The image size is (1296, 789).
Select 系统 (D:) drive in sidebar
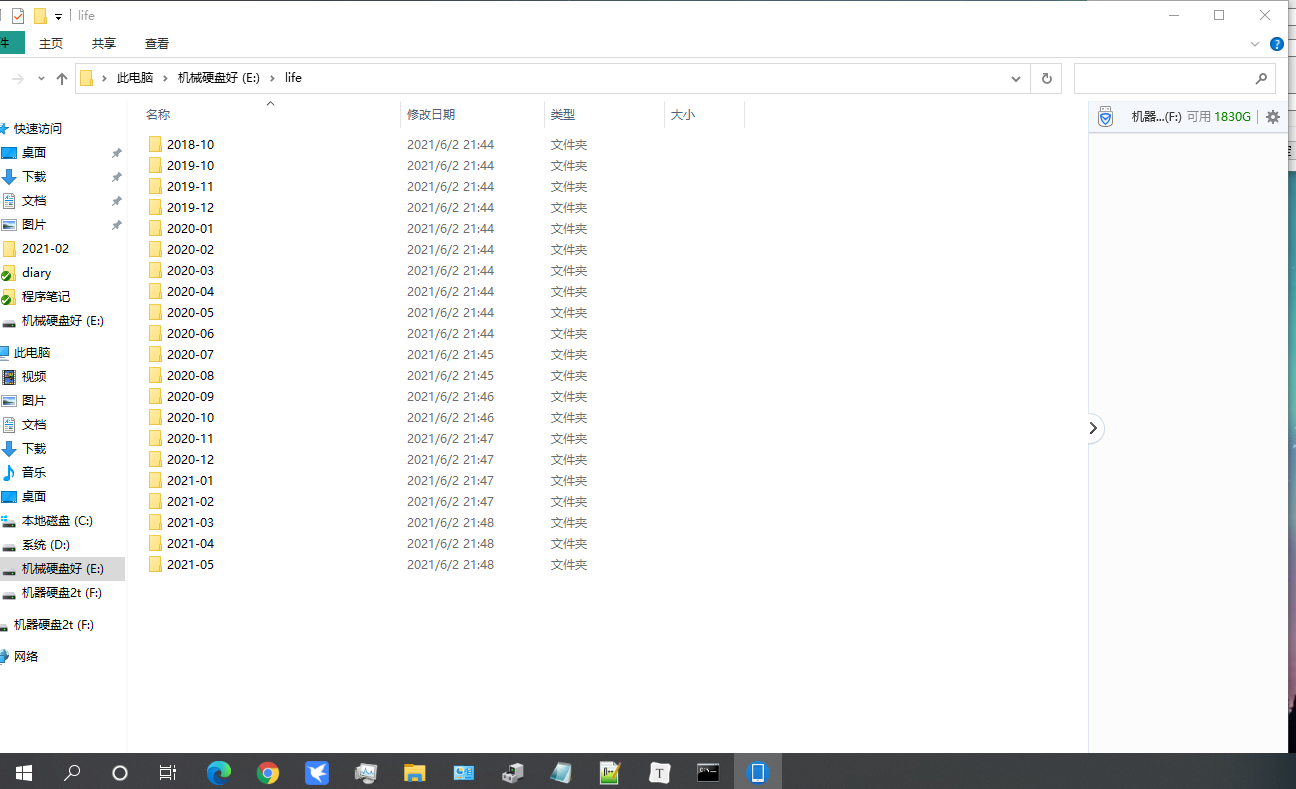click(46, 545)
